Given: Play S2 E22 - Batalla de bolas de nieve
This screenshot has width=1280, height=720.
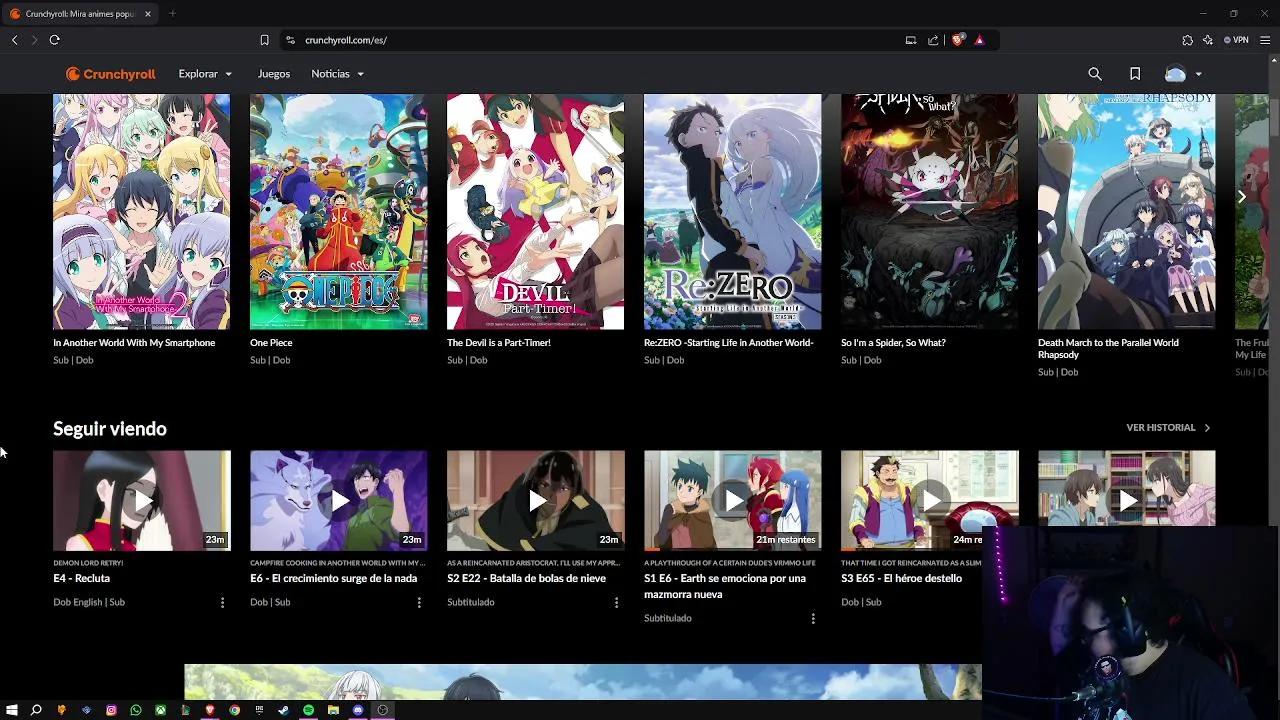Looking at the screenshot, I should (x=535, y=500).
